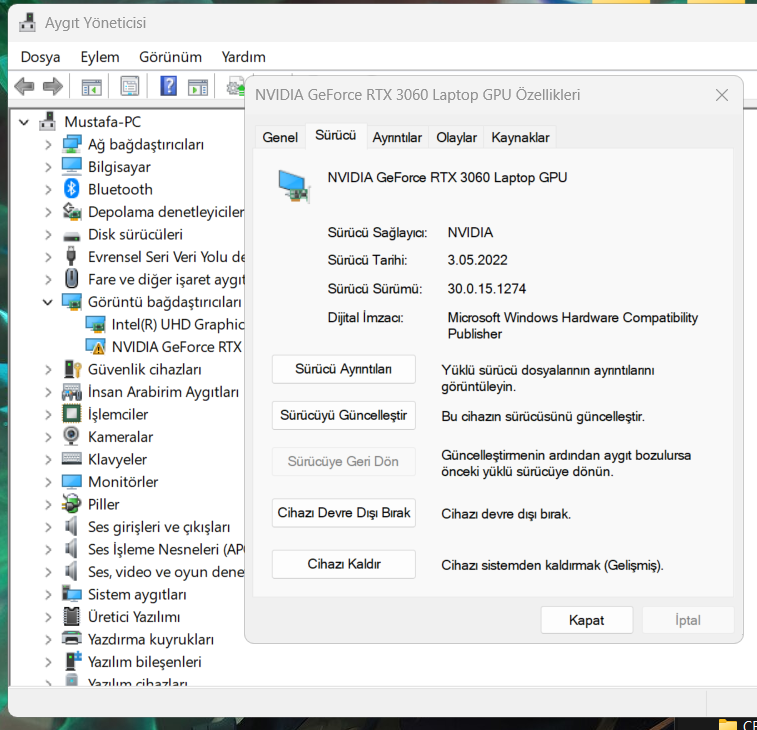Switch to the Kaynaklar tab
This screenshot has height=730, width=757.
520,137
